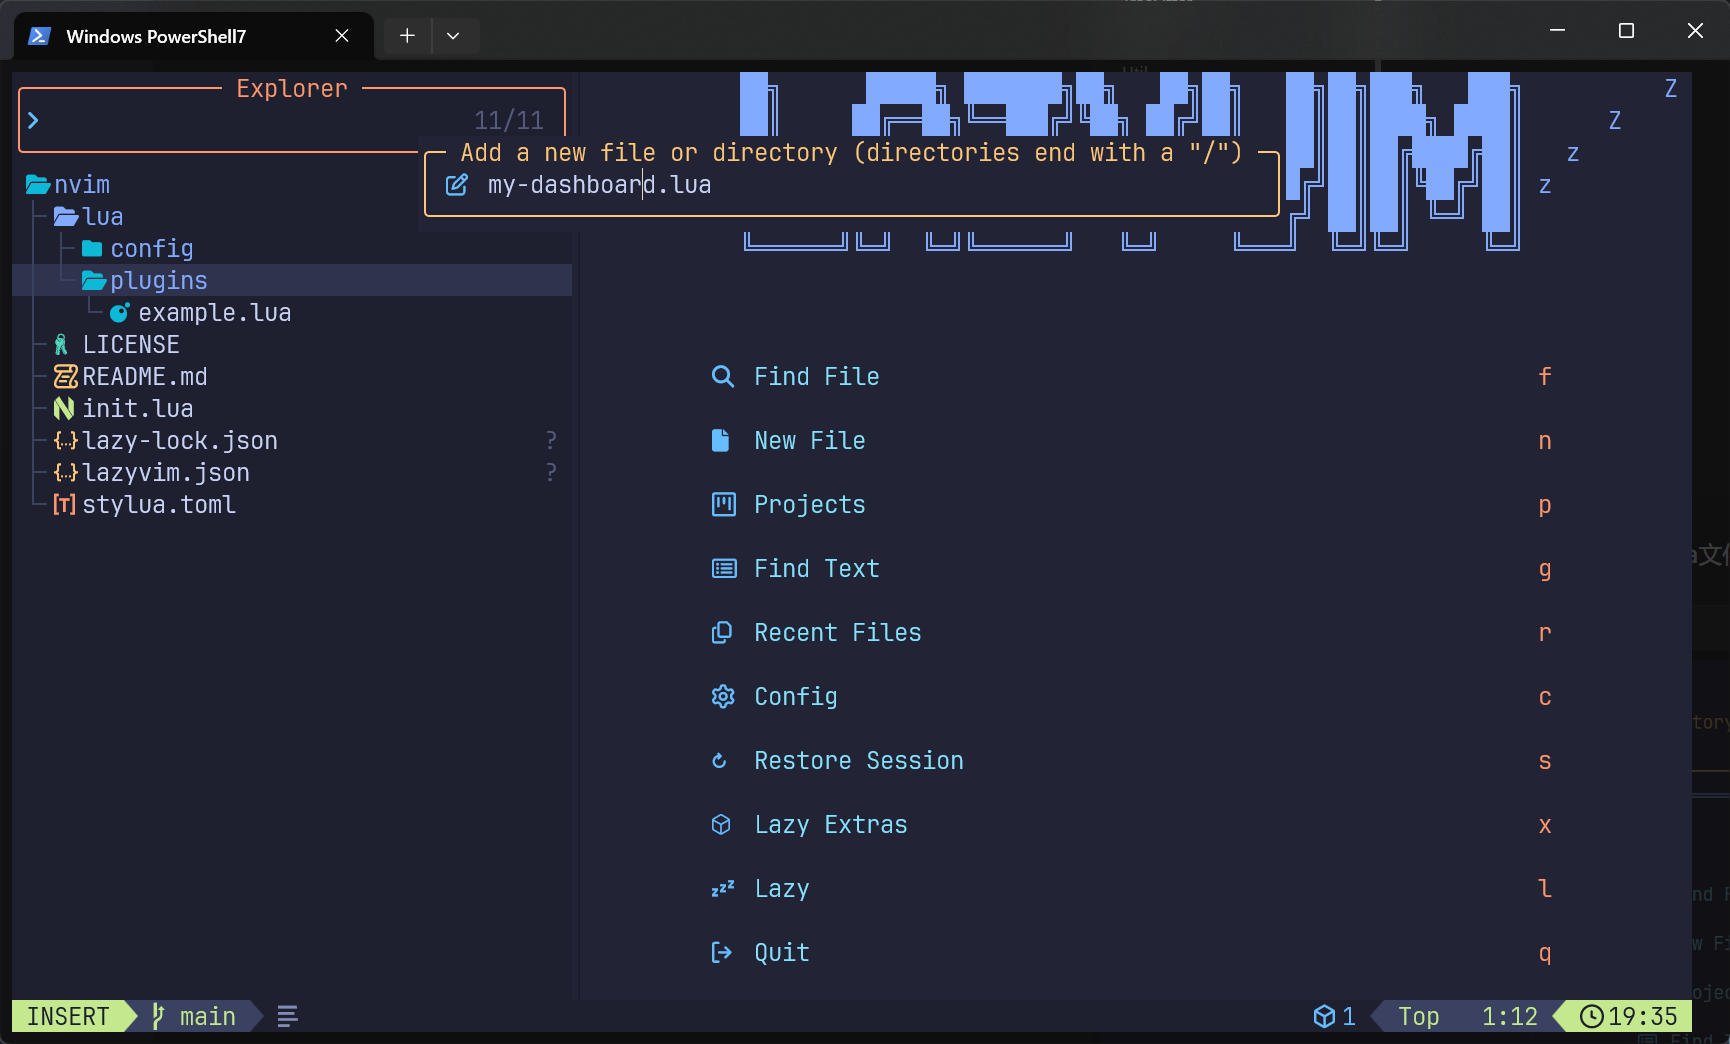Click the question mark status beside lazy-lock.json
The width and height of the screenshot is (1730, 1044).
[551, 441]
